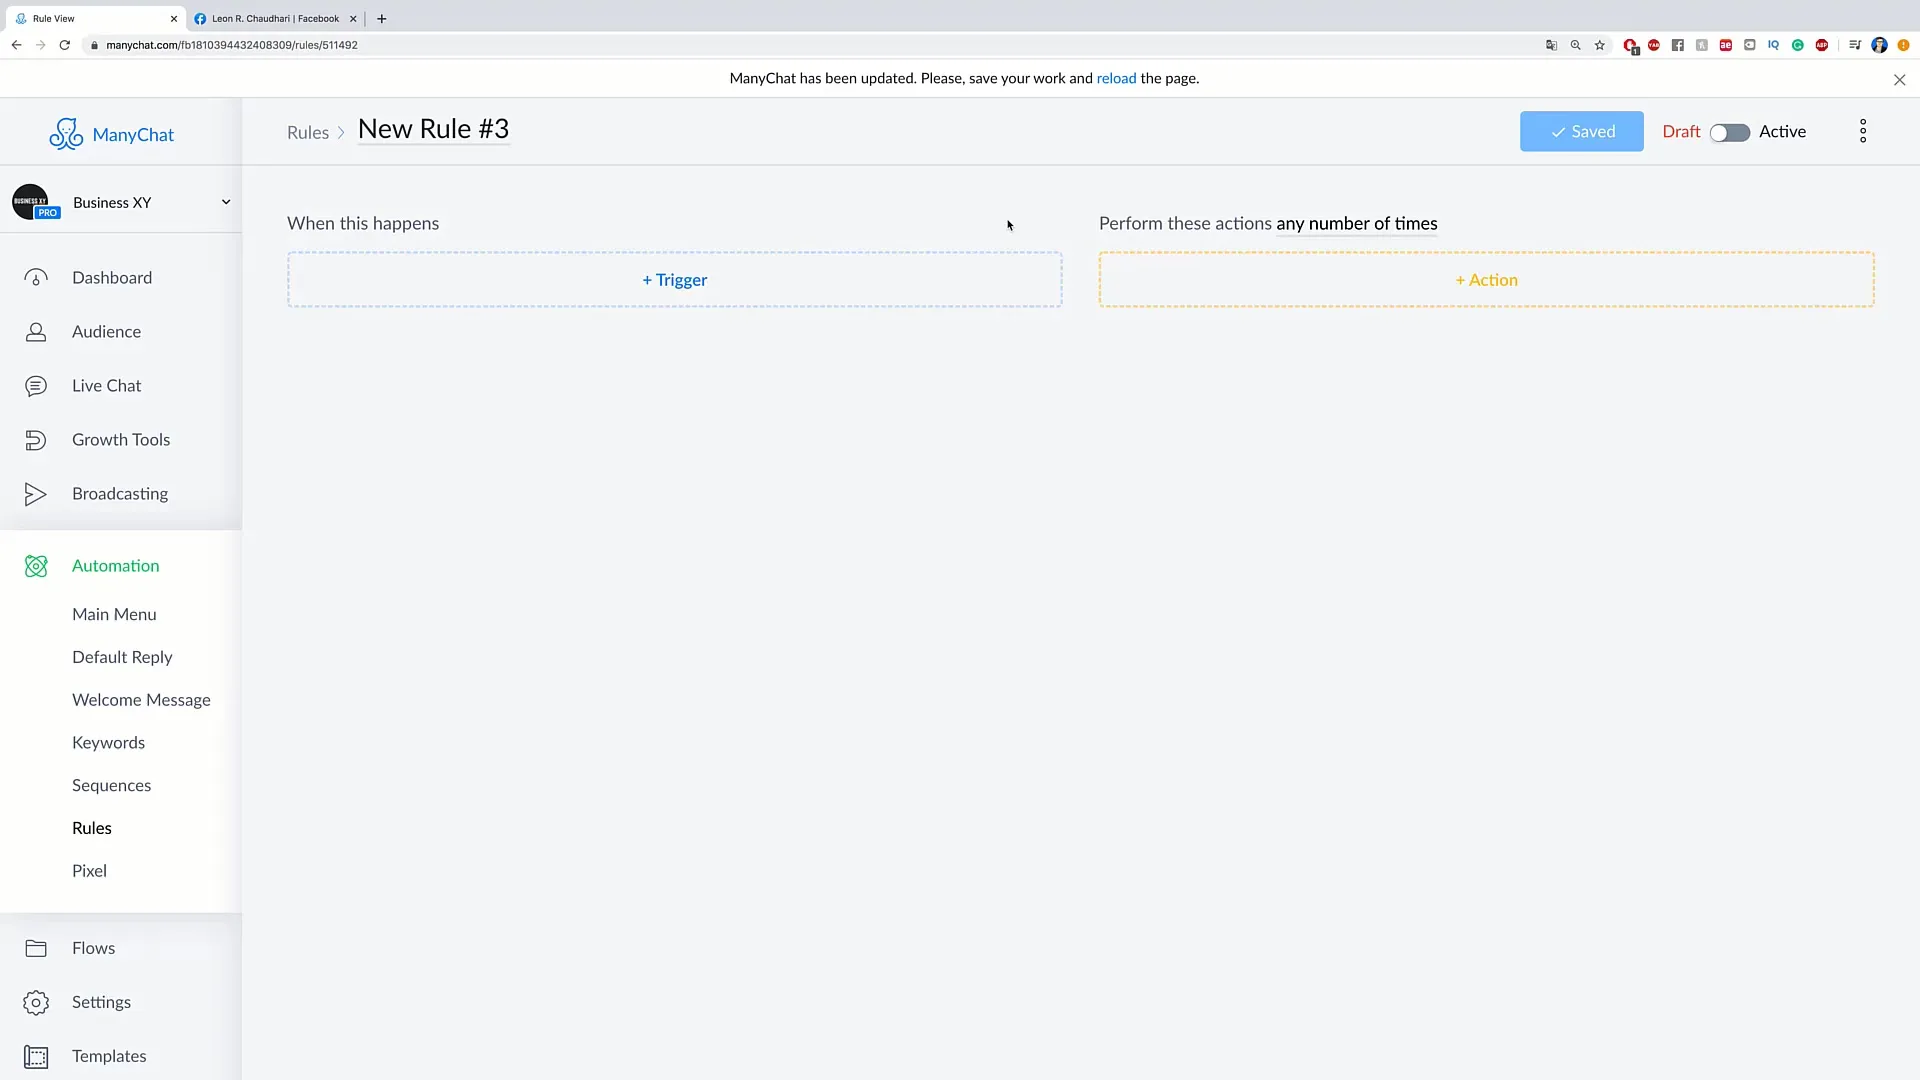Viewport: 1920px width, 1080px height.
Task: Click the Flows sidebar icon
Action: pos(36,947)
